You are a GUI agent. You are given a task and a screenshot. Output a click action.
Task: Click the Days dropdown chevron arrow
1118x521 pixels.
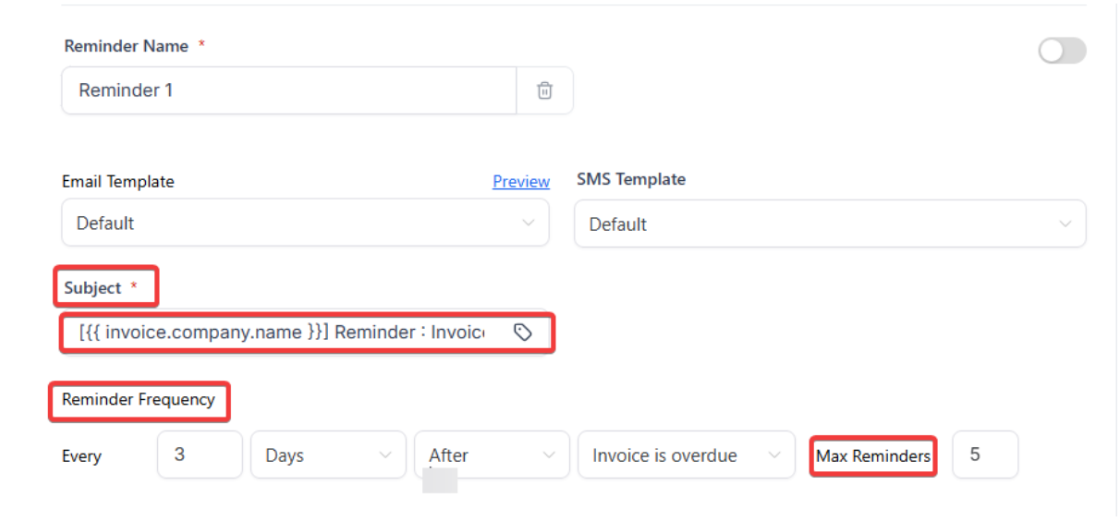tap(386, 456)
